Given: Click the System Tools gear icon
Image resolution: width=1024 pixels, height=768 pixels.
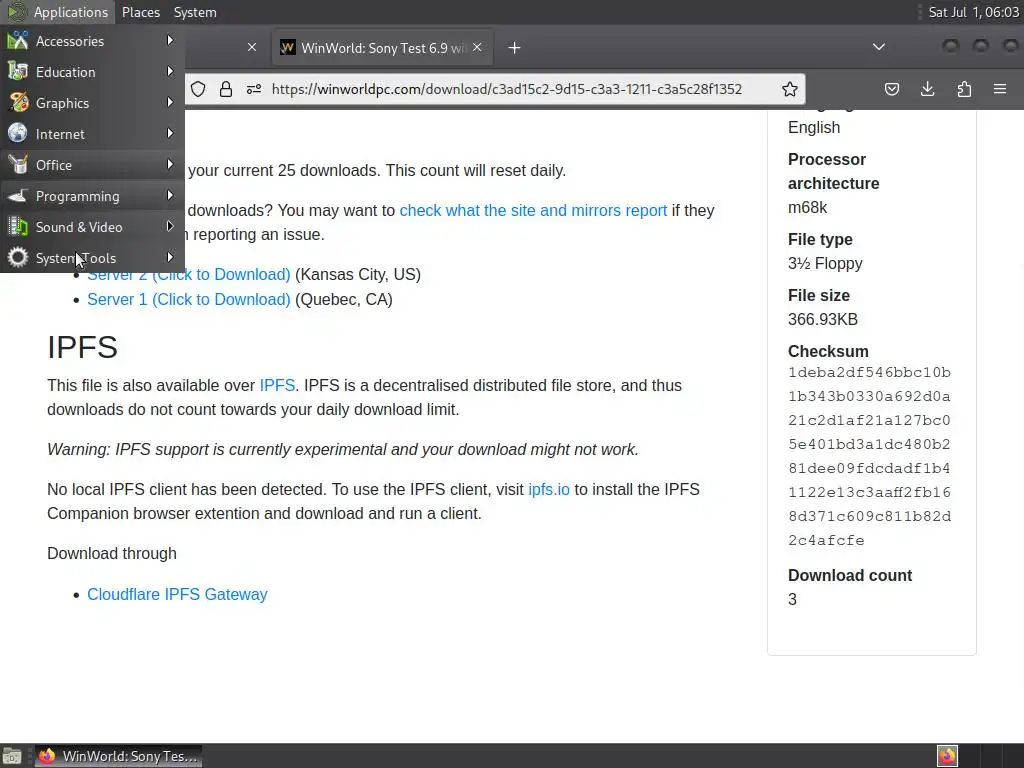Looking at the screenshot, I should pos(18,258).
